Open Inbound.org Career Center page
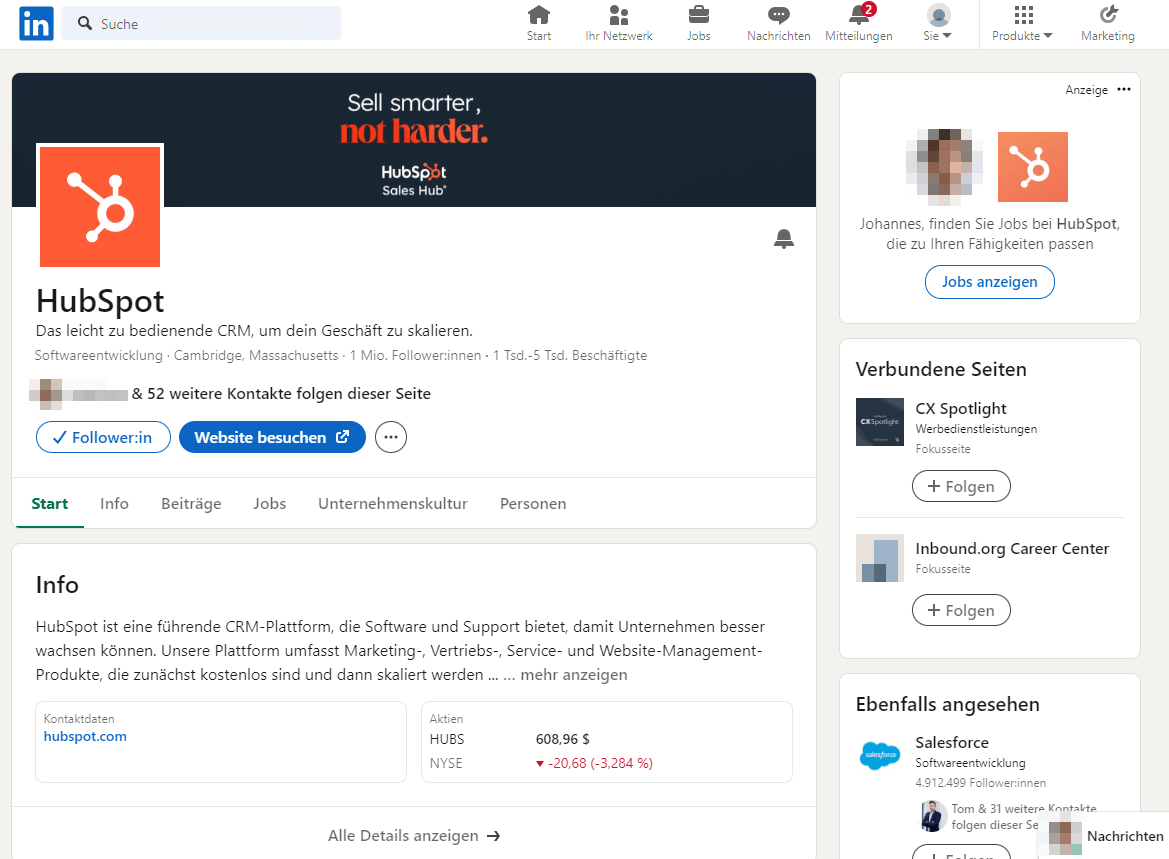Viewport: 1169px width, 859px height. pyautogui.click(x=1012, y=549)
